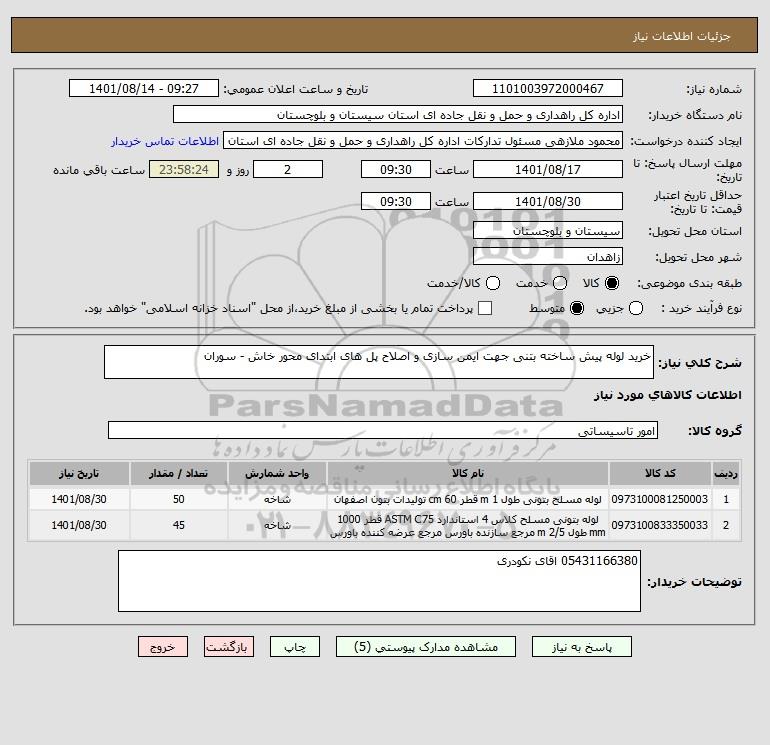
Task: Click the need number field 1101003972000467
Action: pyautogui.click(x=548, y=88)
